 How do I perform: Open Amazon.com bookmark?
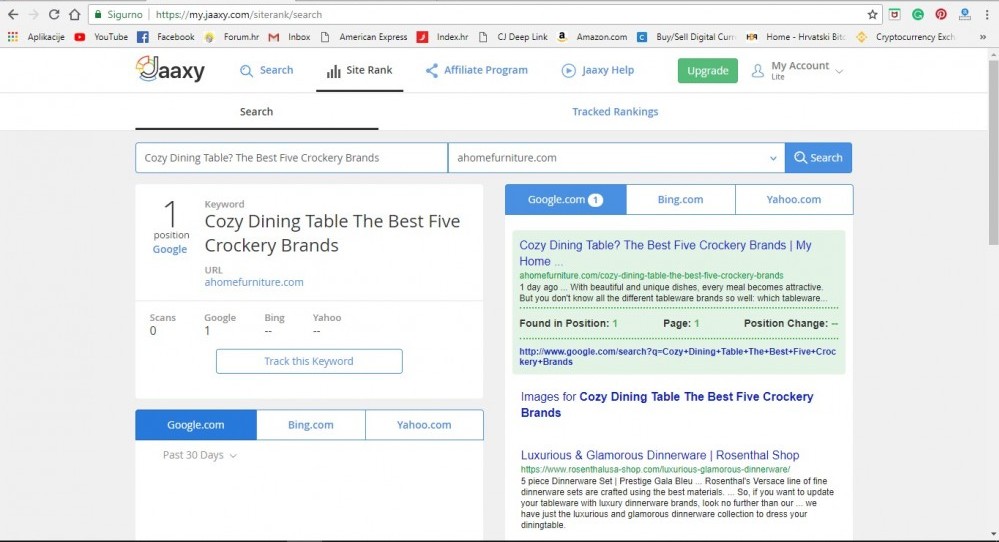(x=592, y=37)
